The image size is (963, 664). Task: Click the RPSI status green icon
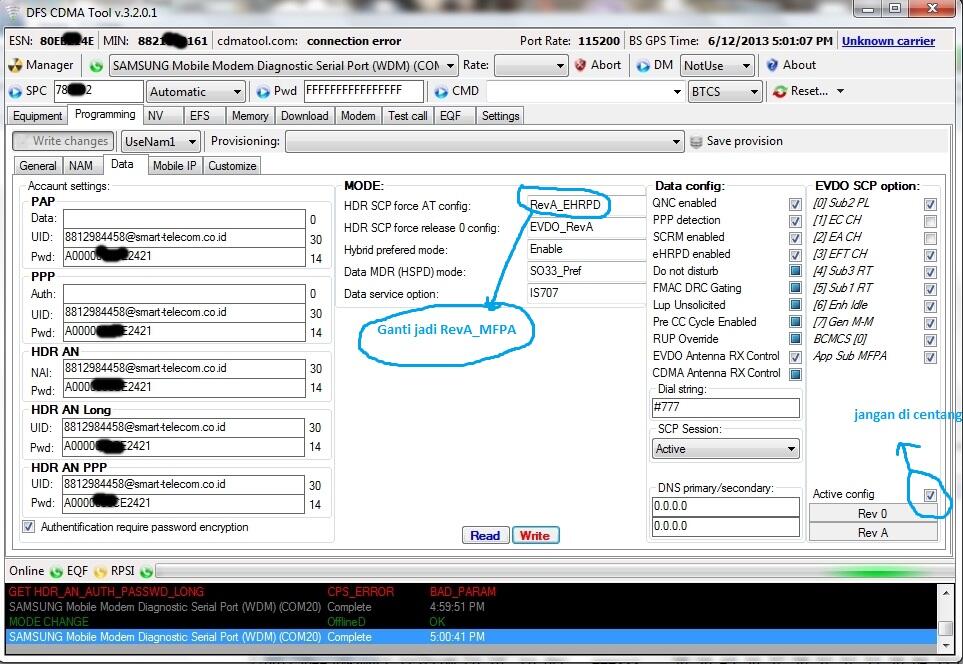[x=146, y=572]
